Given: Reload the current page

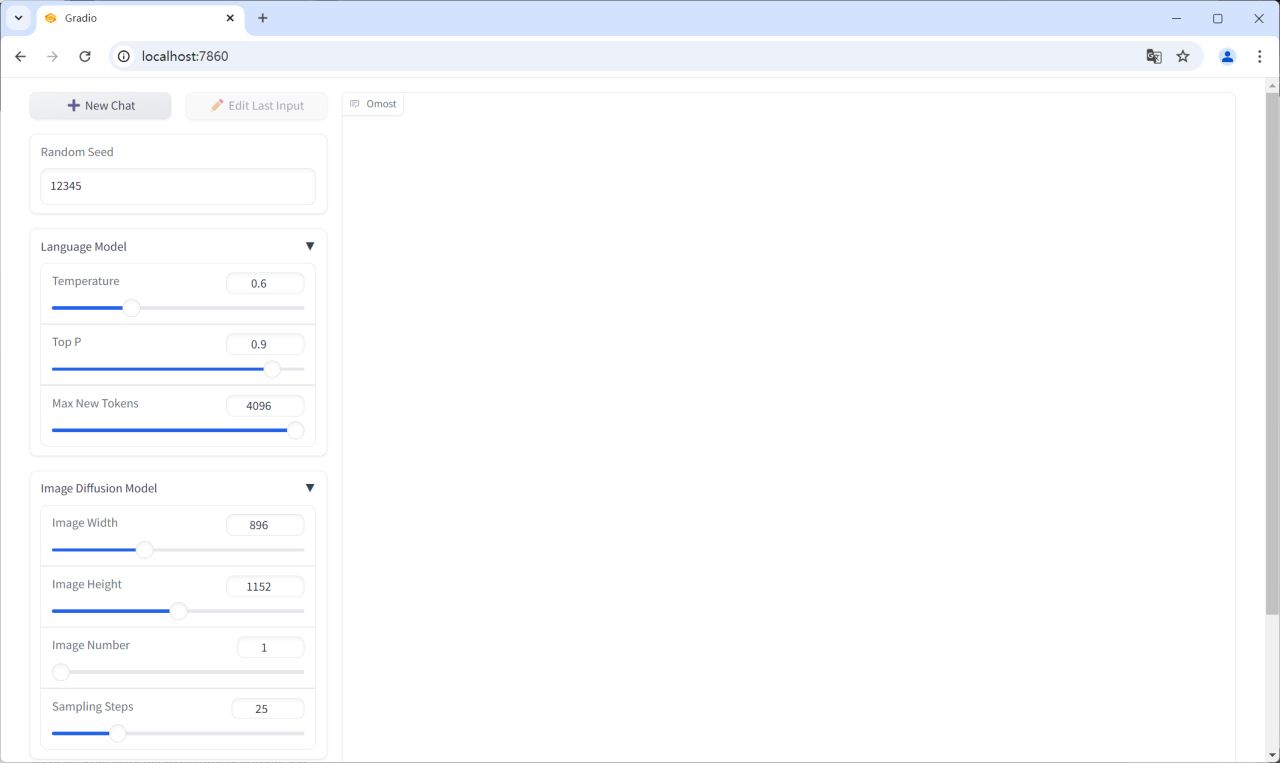Looking at the screenshot, I should click(x=85, y=57).
